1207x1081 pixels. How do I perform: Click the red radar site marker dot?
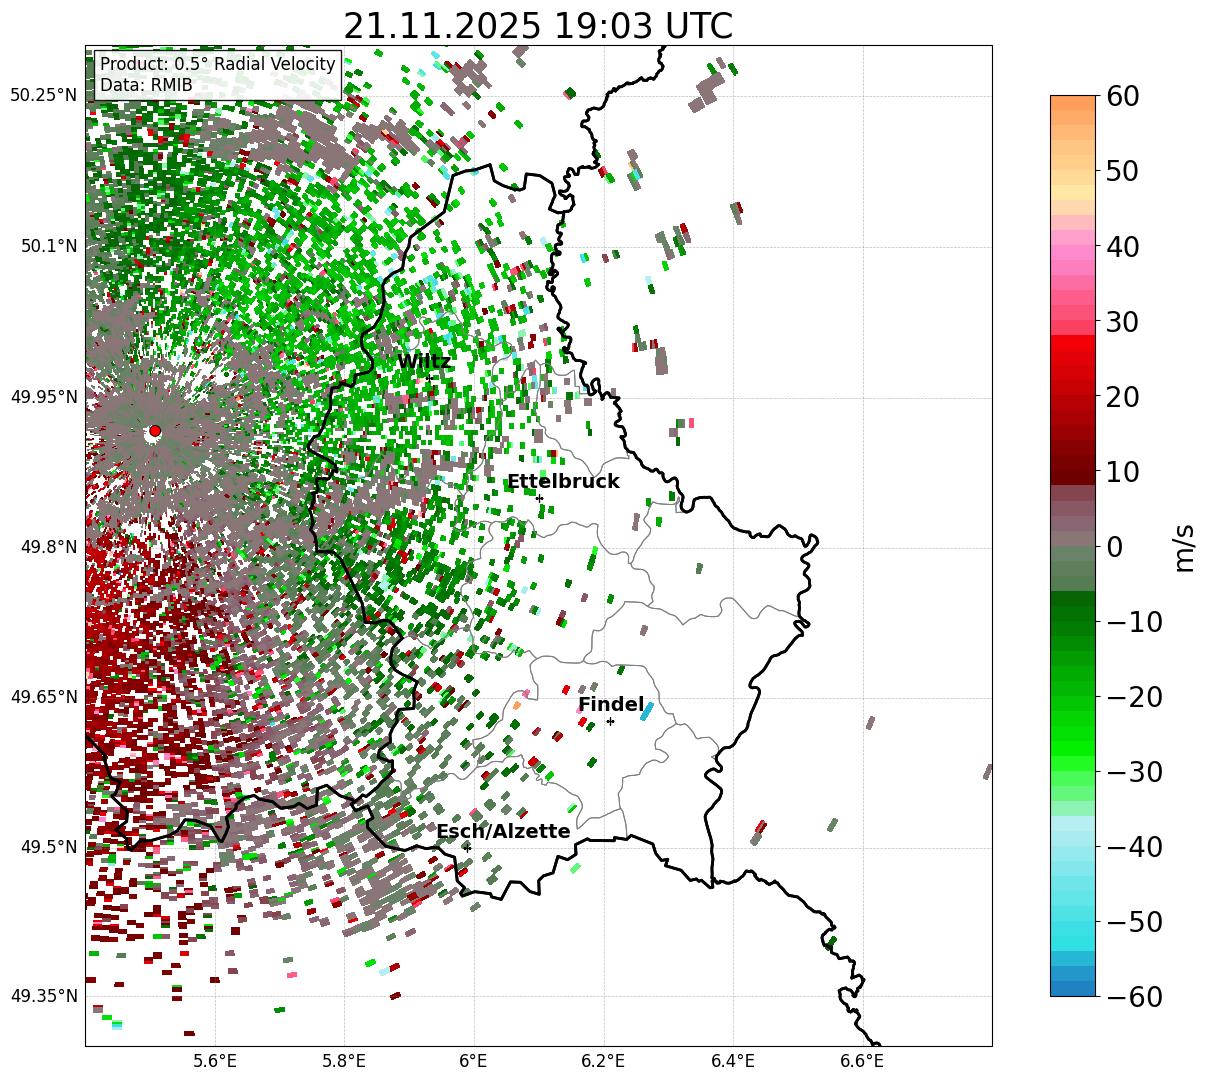click(x=154, y=431)
